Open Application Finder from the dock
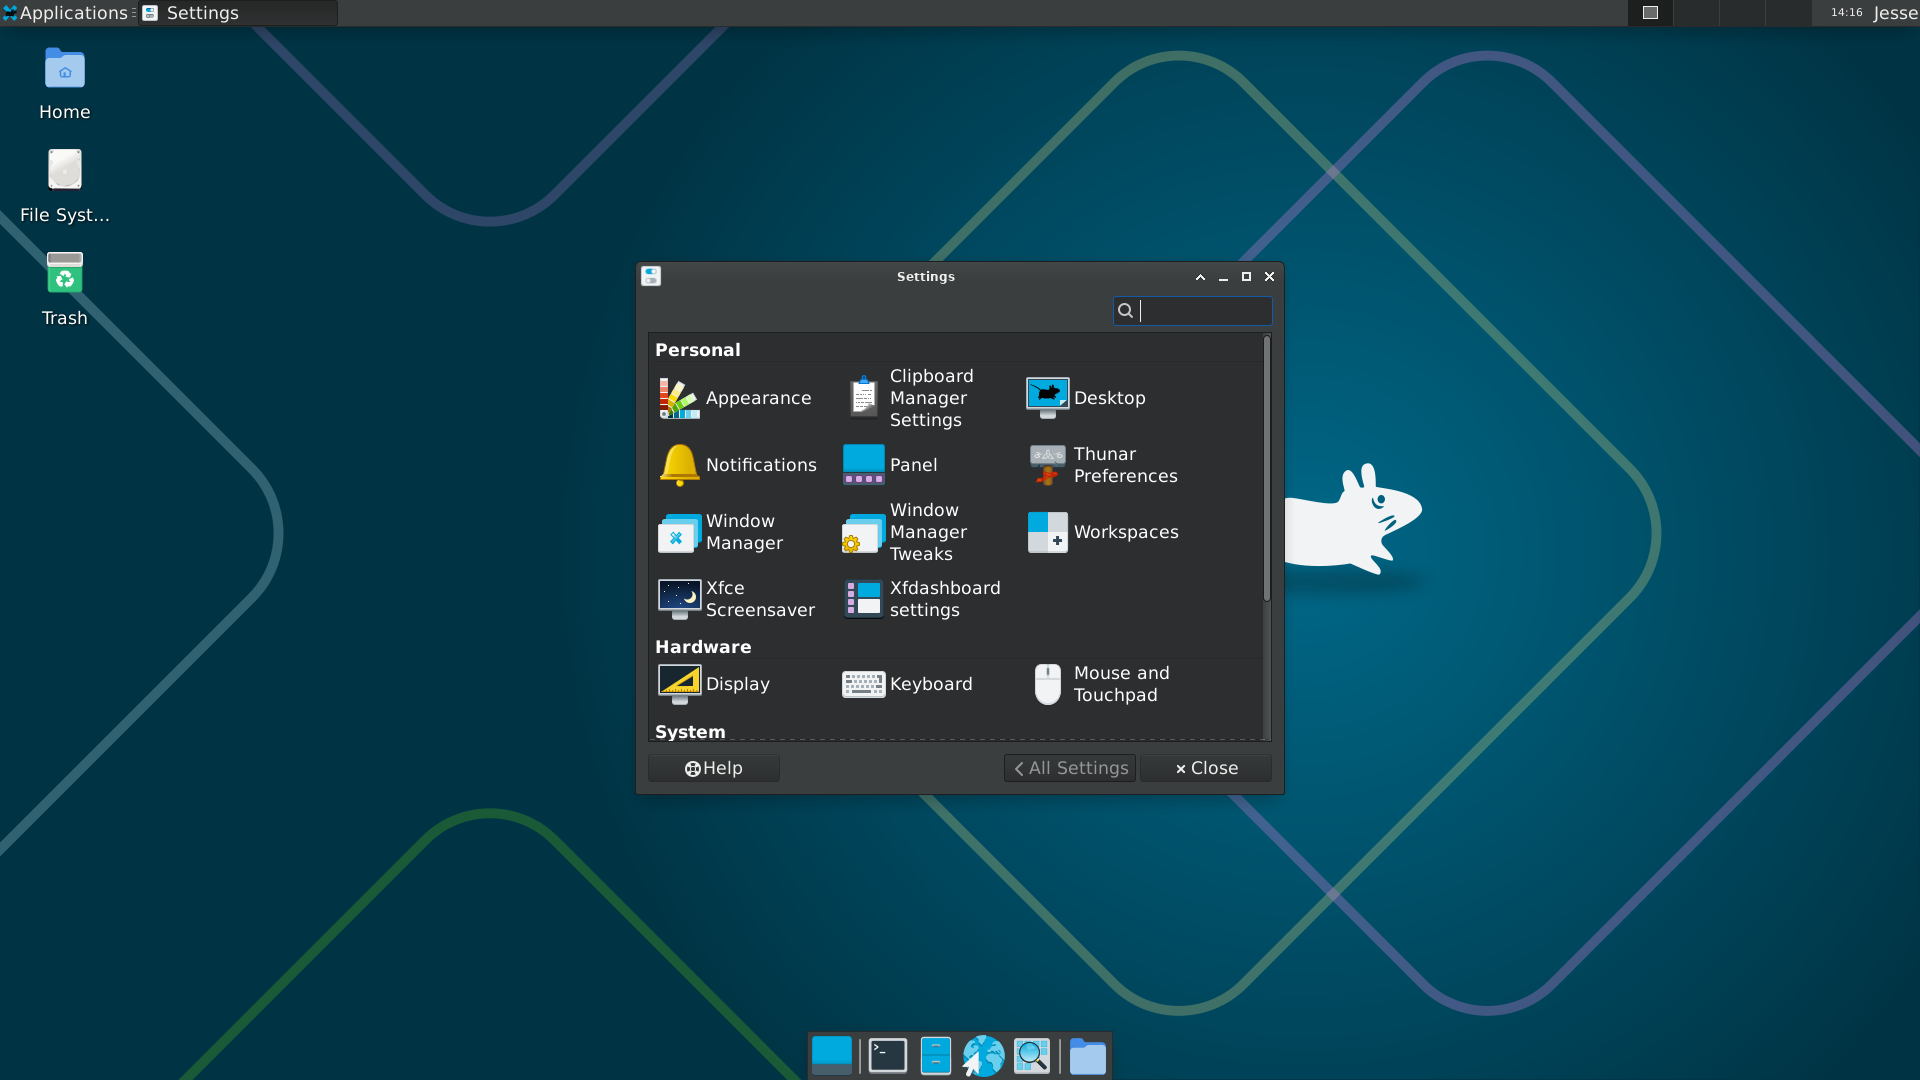1920x1080 pixels. tap(1032, 1056)
